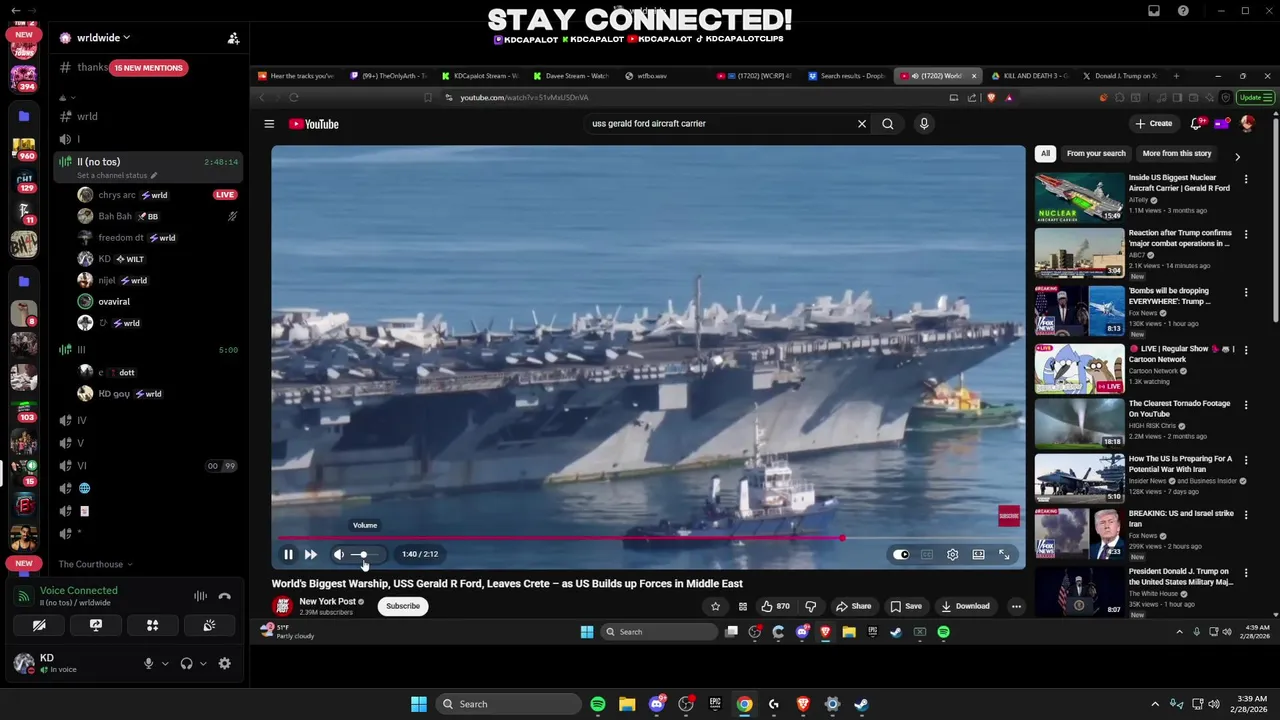
Task: Like the video with 870 likes
Action: click(x=775, y=606)
